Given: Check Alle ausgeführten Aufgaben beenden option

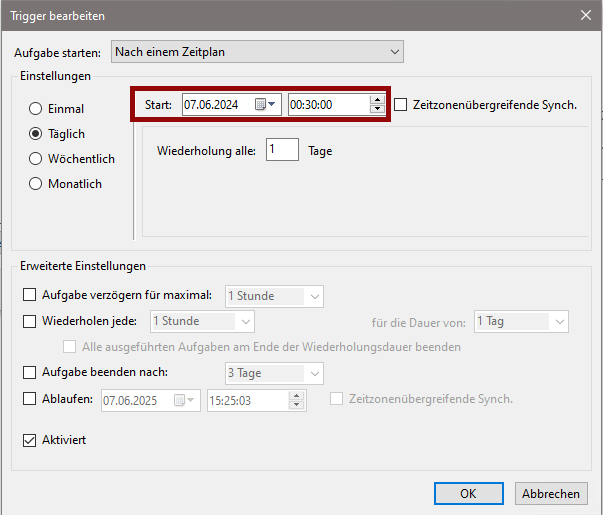Looking at the screenshot, I should pyautogui.click(x=70, y=347).
